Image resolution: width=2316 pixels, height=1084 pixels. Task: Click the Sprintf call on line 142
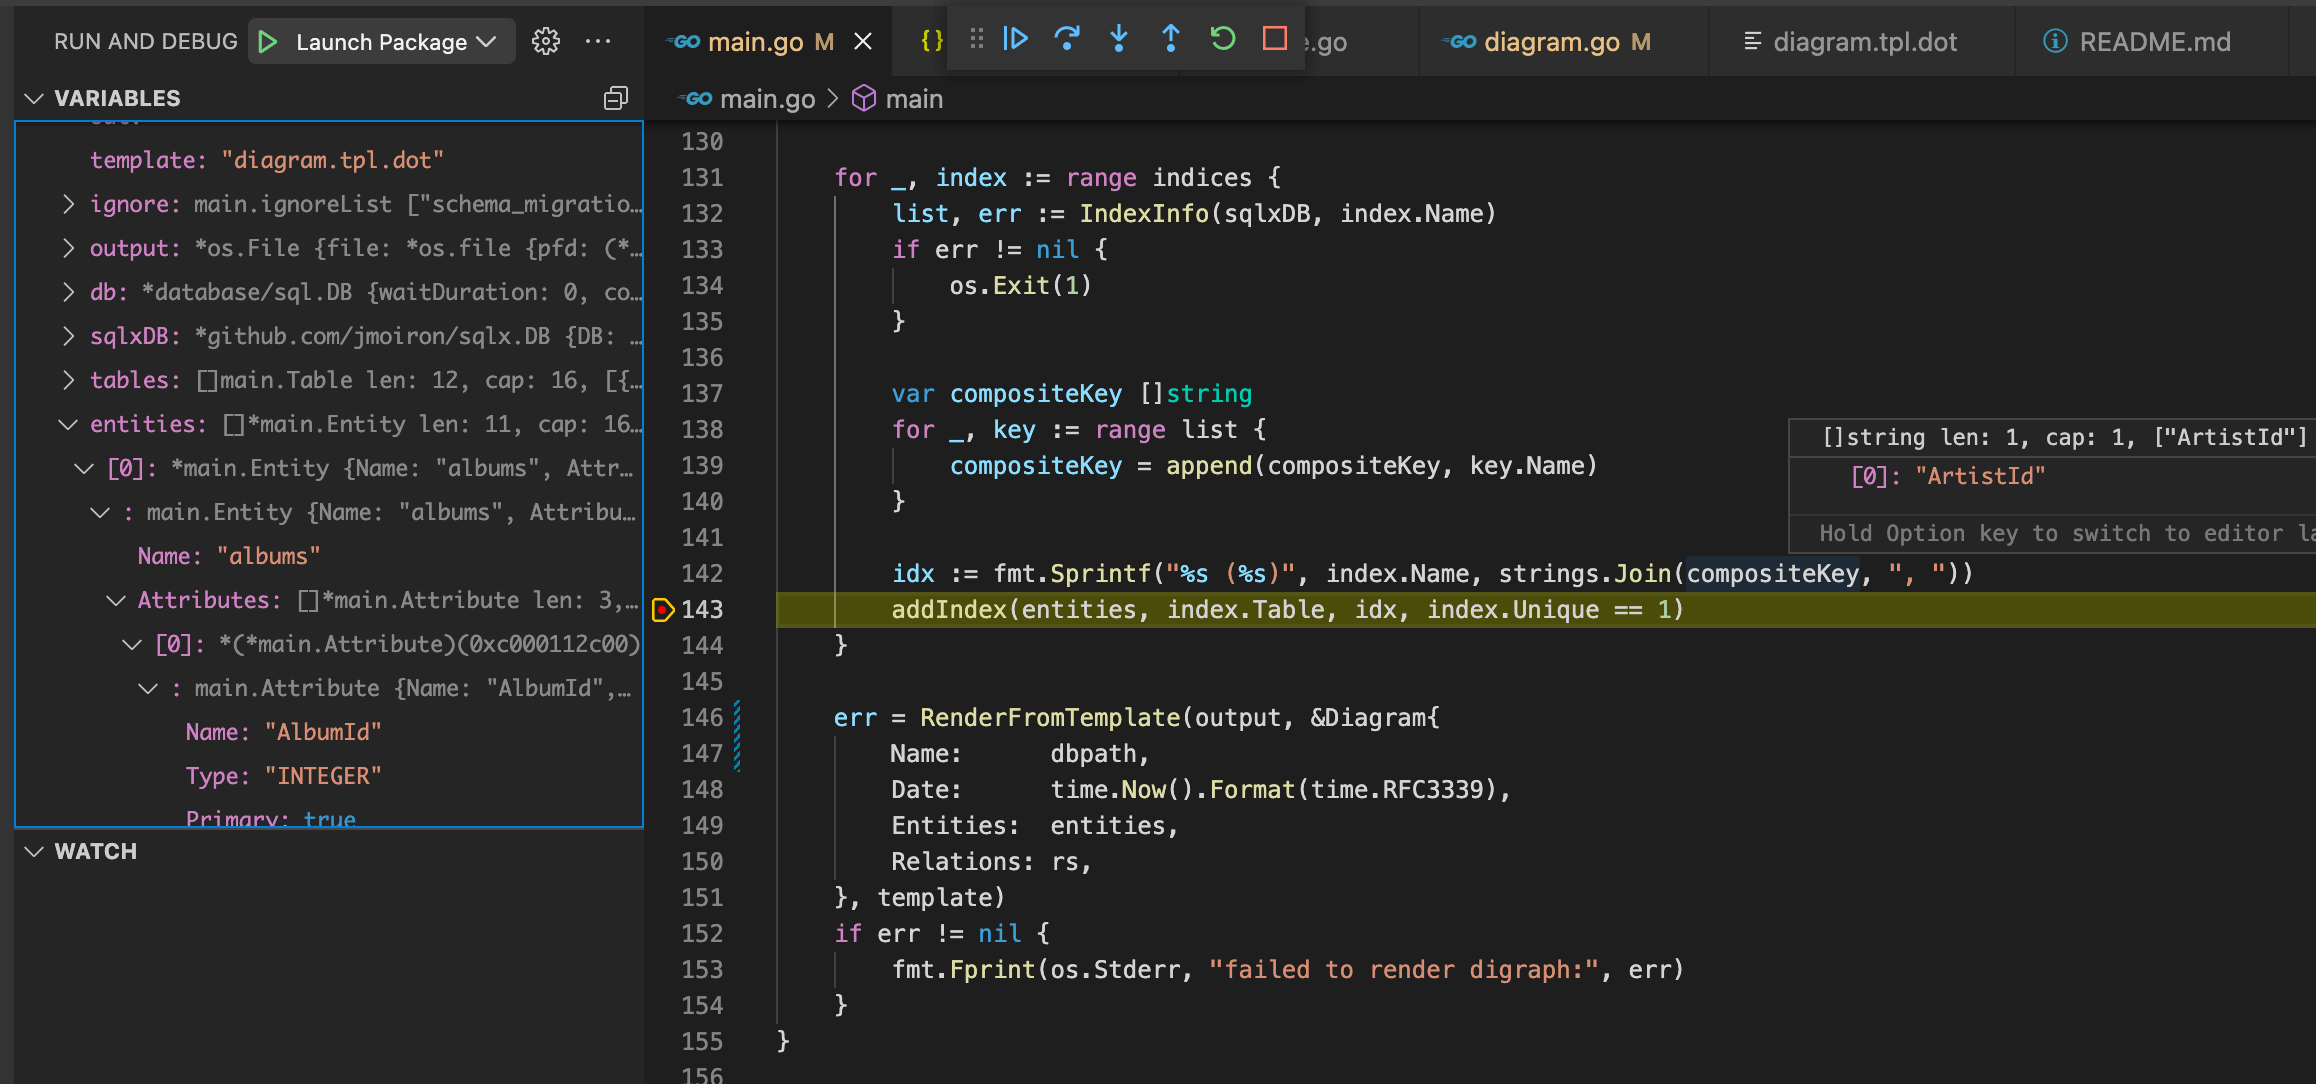tap(1100, 574)
